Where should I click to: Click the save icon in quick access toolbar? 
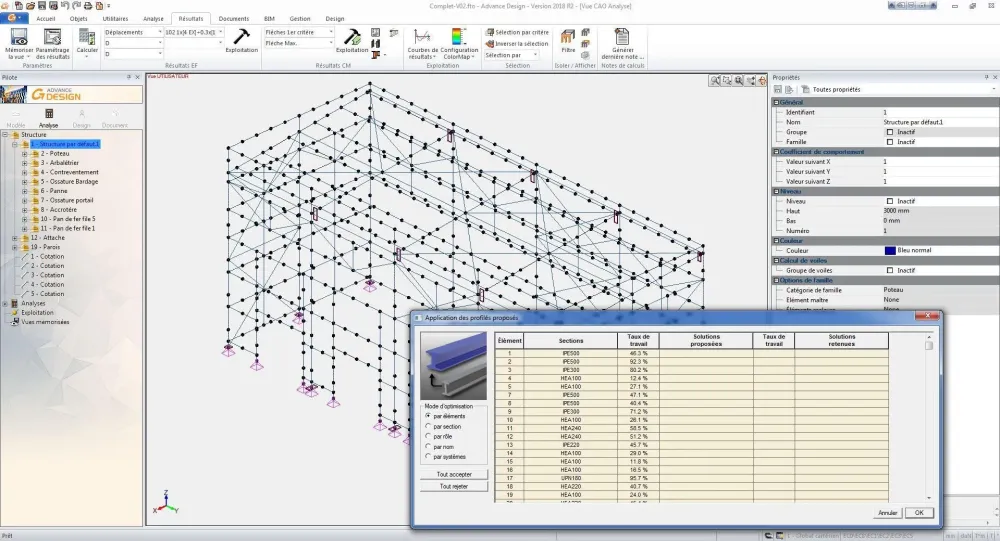41,6
